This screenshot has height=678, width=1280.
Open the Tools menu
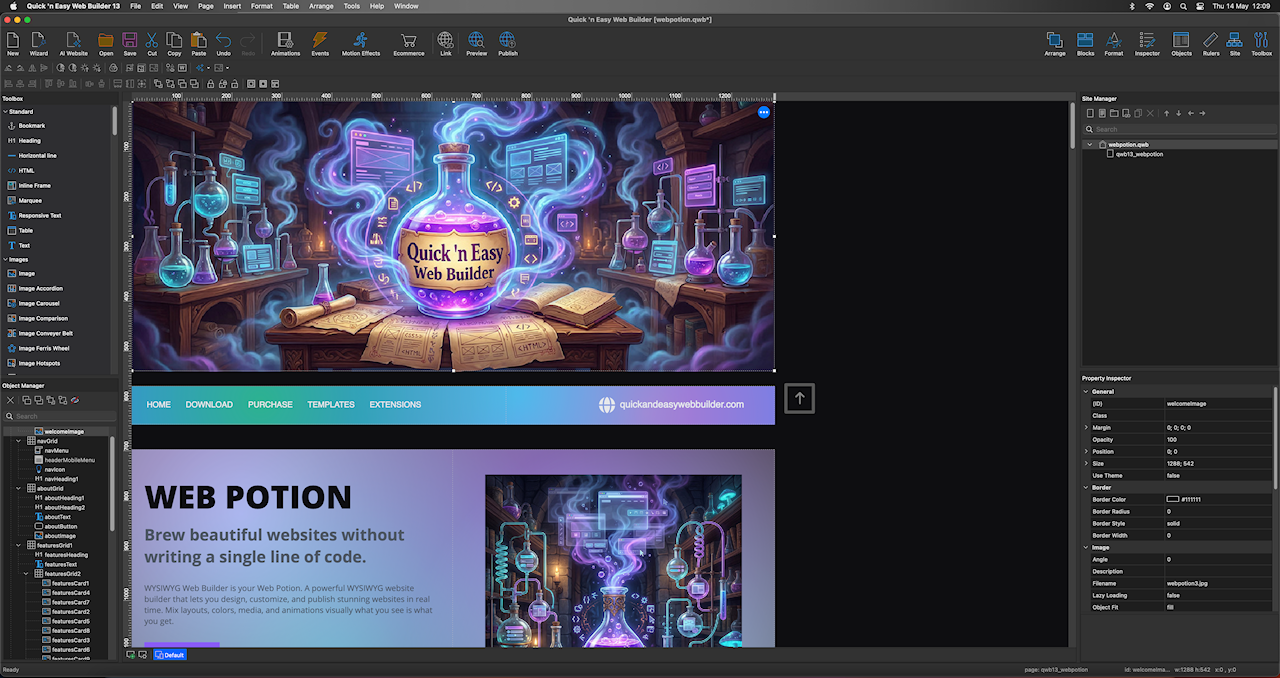352,6
